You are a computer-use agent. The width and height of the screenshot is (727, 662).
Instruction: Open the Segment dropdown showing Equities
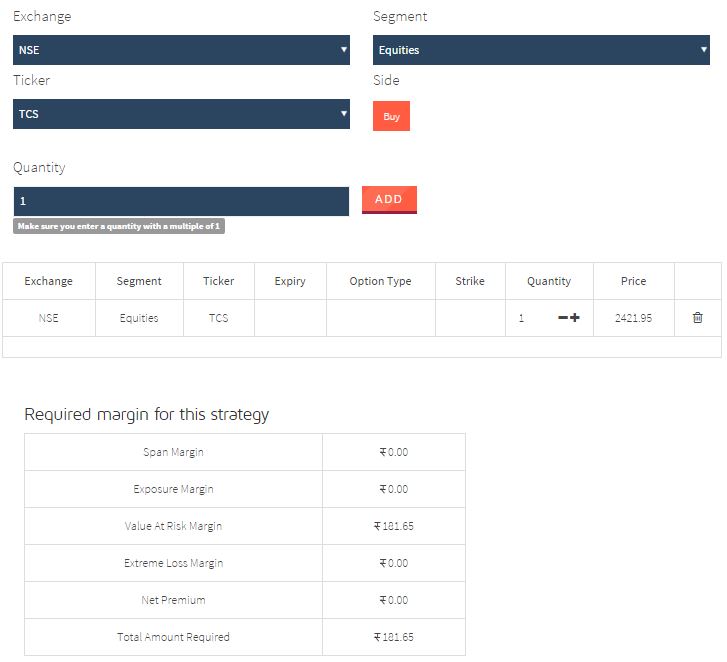pos(541,50)
